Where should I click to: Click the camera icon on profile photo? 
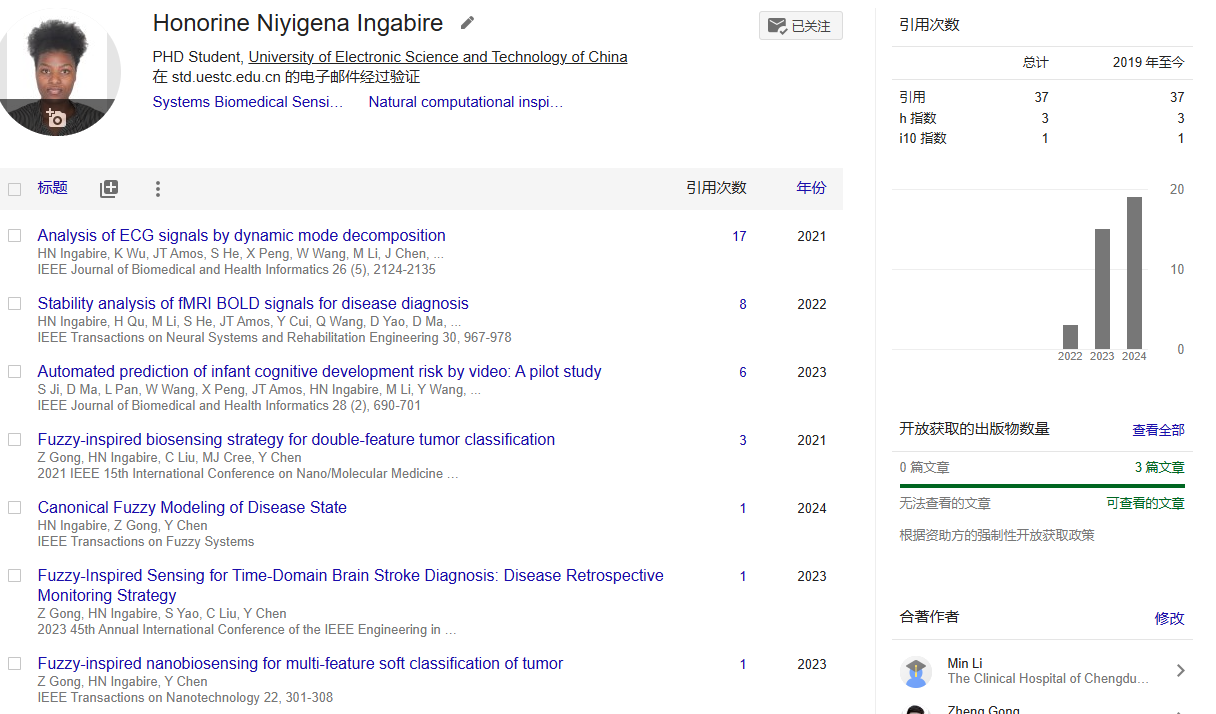click(56, 118)
